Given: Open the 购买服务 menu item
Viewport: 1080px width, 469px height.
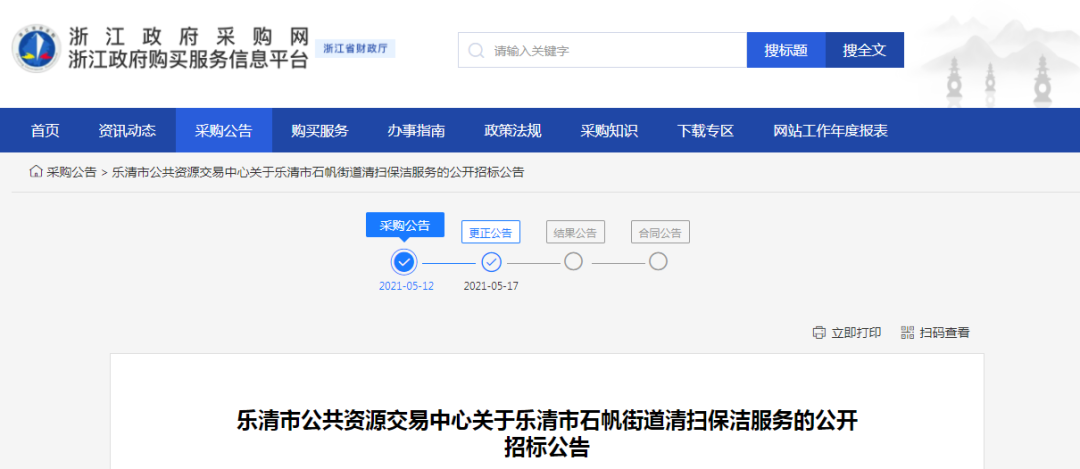Looking at the screenshot, I should point(320,130).
